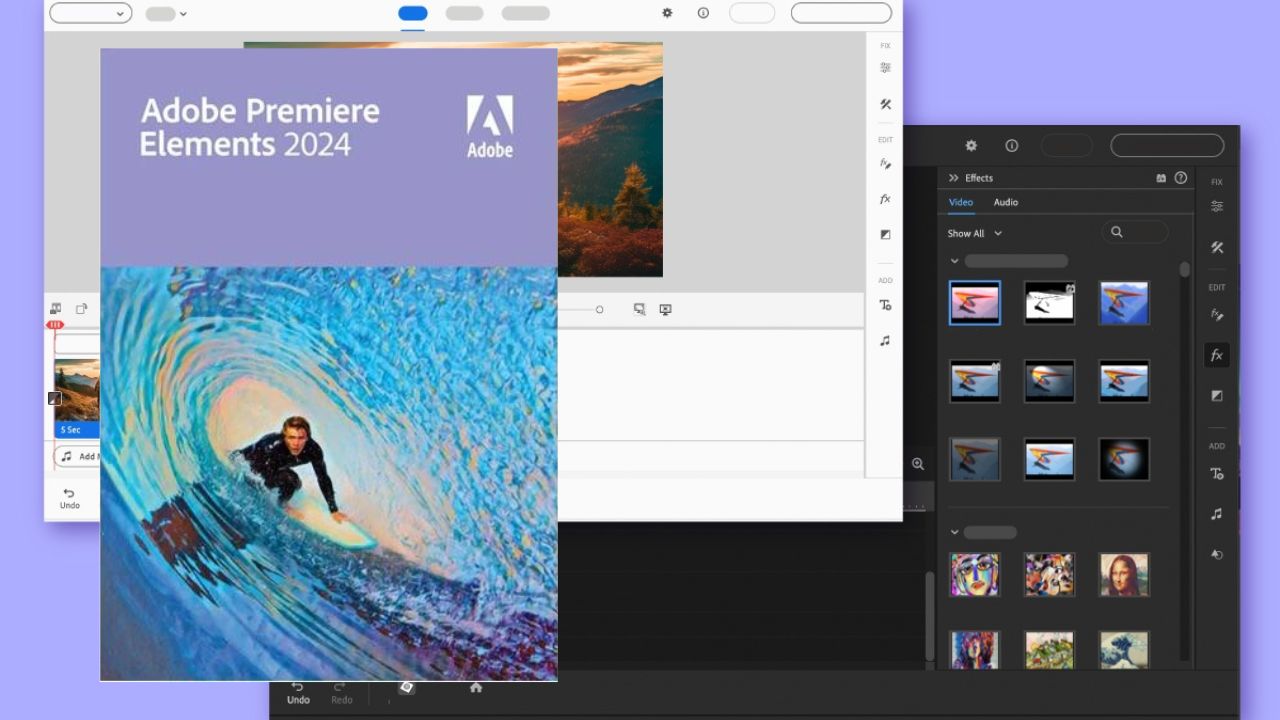Select highlighted fx Effects icon in dark sidebar
Viewport: 1280px width, 720px height.
click(x=1217, y=355)
